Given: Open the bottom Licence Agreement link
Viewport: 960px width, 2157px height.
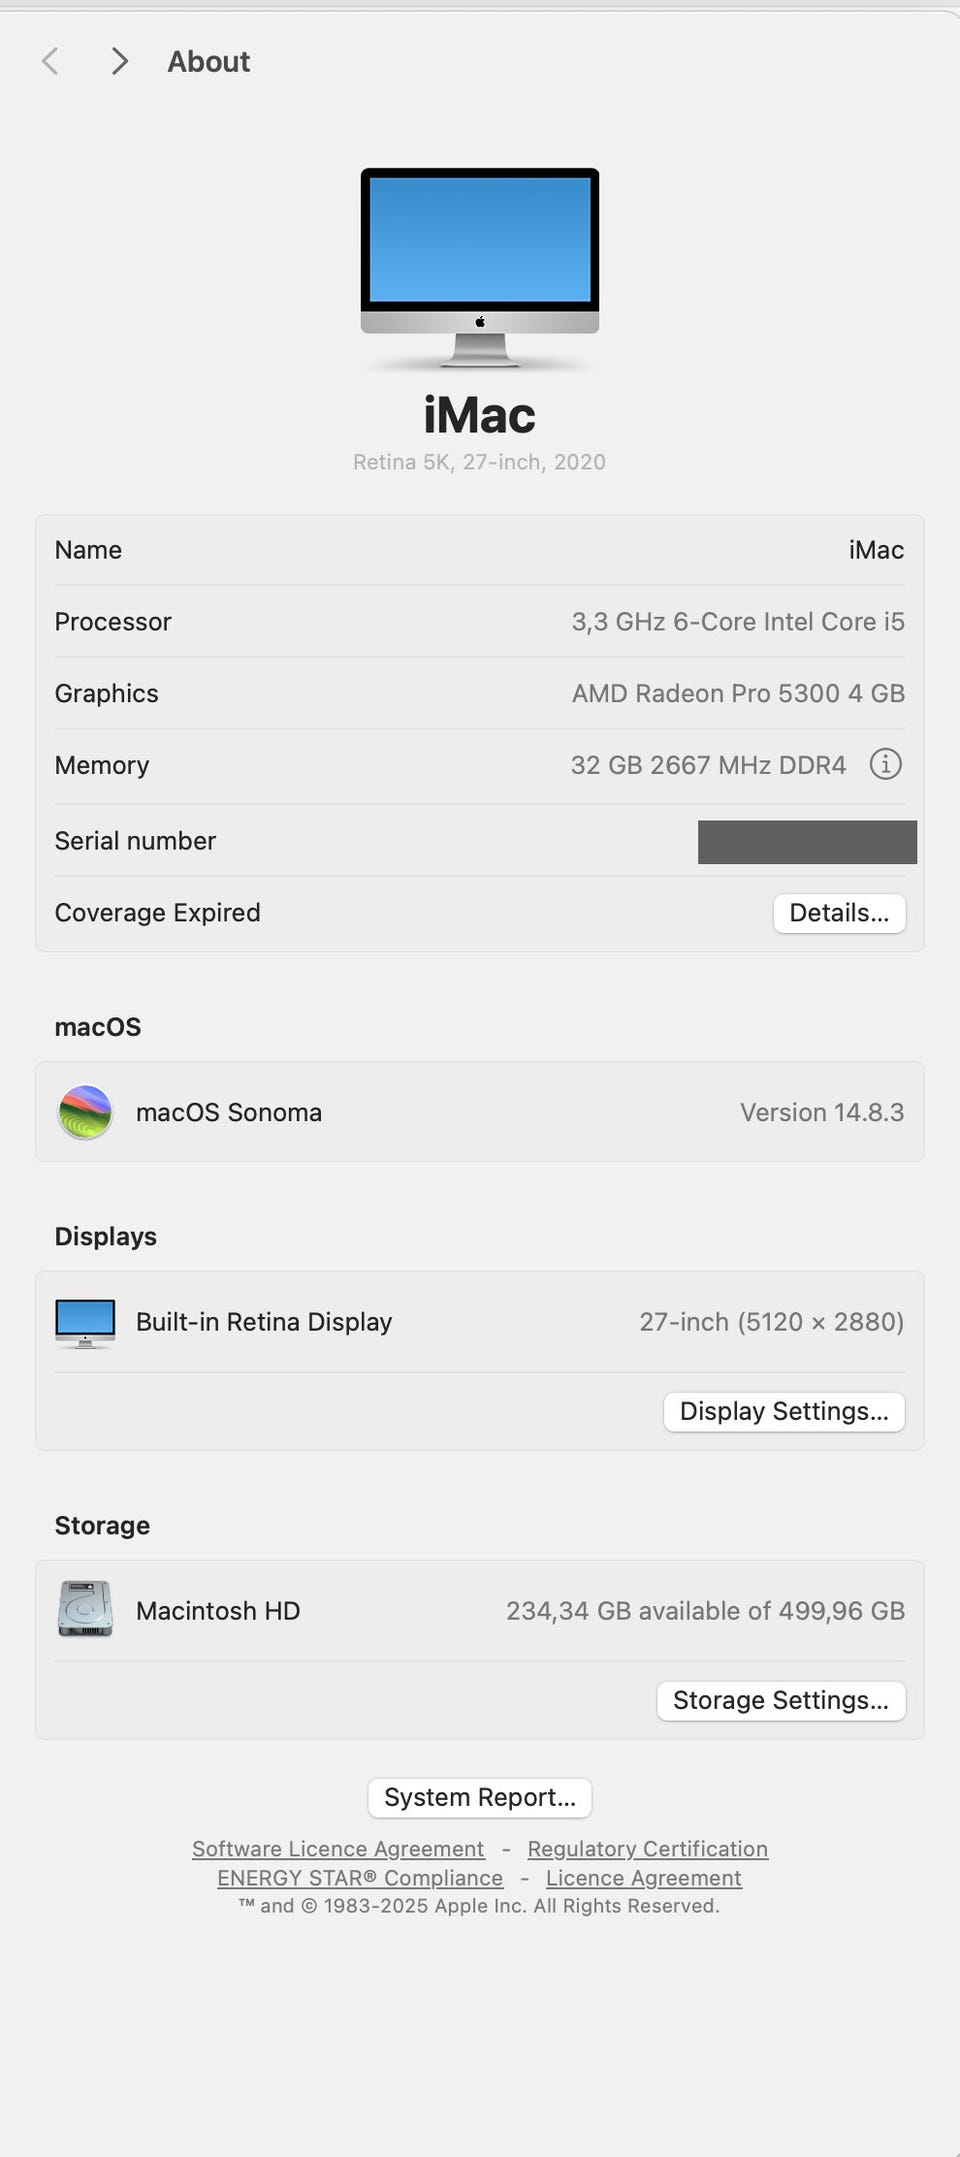Looking at the screenshot, I should (643, 1878).
